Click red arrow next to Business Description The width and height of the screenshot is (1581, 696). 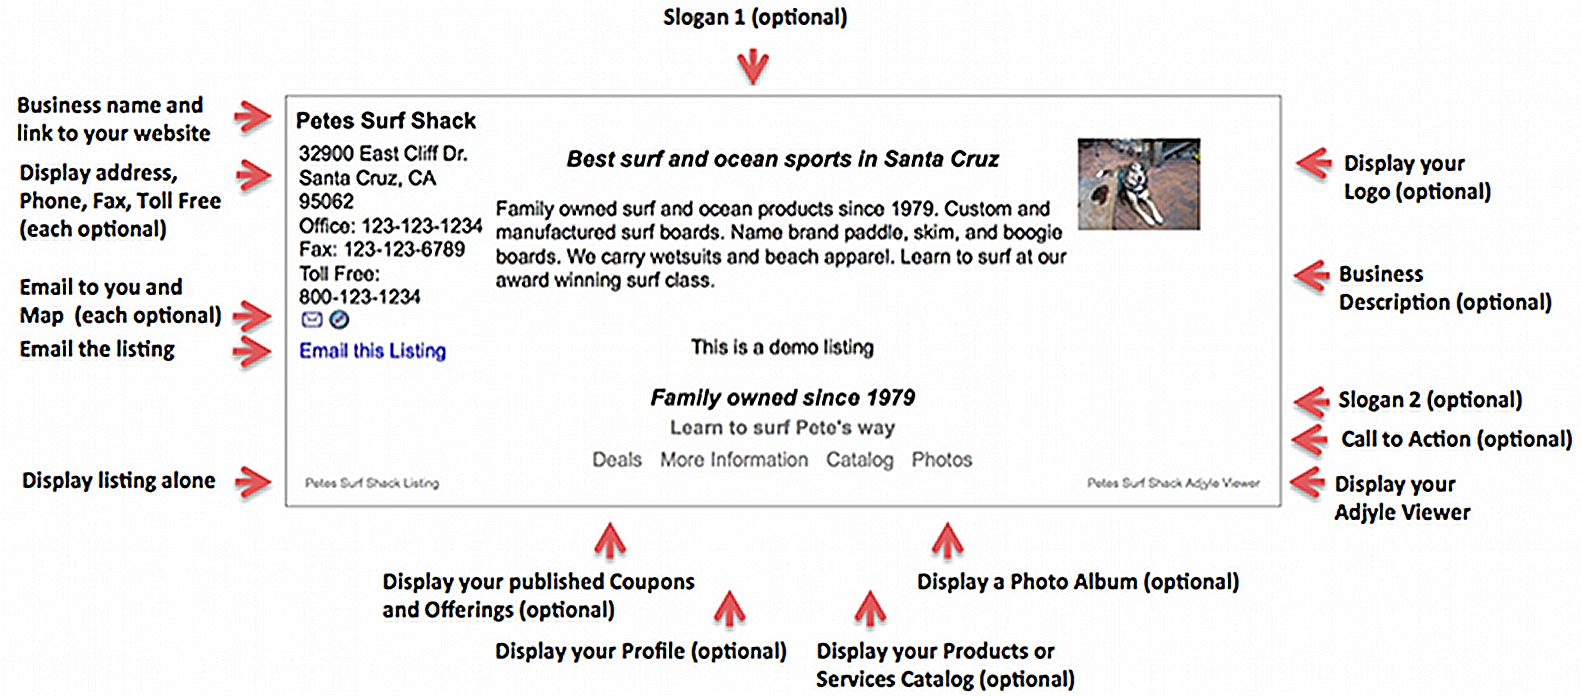click(x=1311, y=276)
